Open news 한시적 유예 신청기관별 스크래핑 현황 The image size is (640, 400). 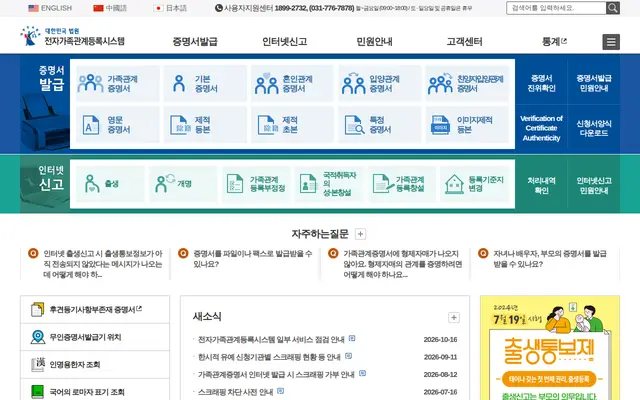tap(269, 357)
